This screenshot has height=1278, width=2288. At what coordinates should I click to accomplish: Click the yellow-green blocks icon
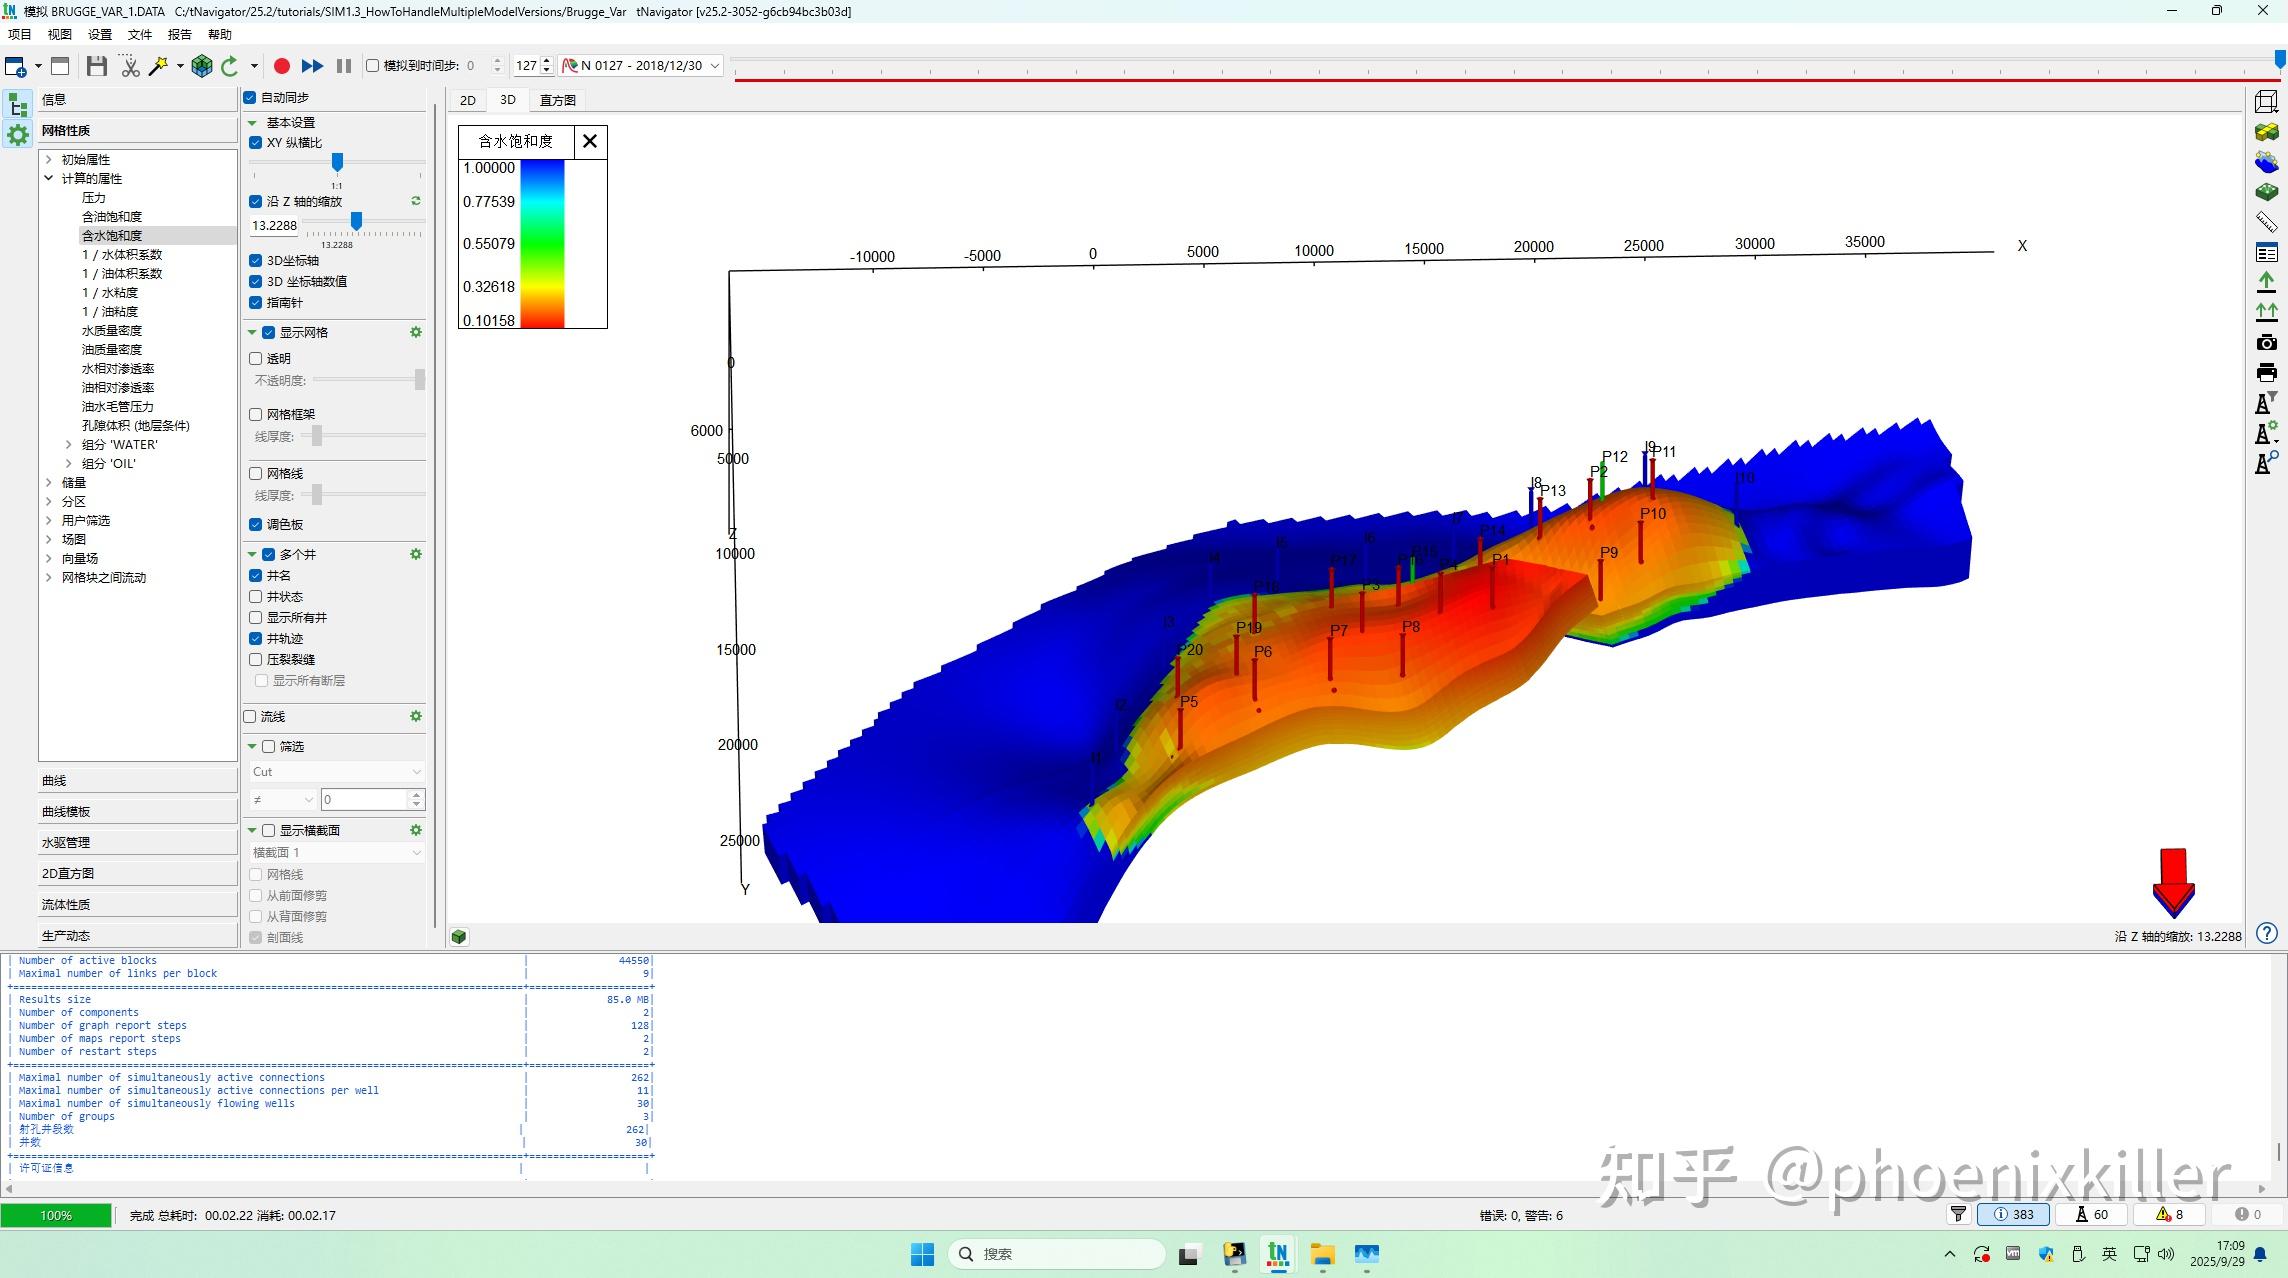[2266, 132]
